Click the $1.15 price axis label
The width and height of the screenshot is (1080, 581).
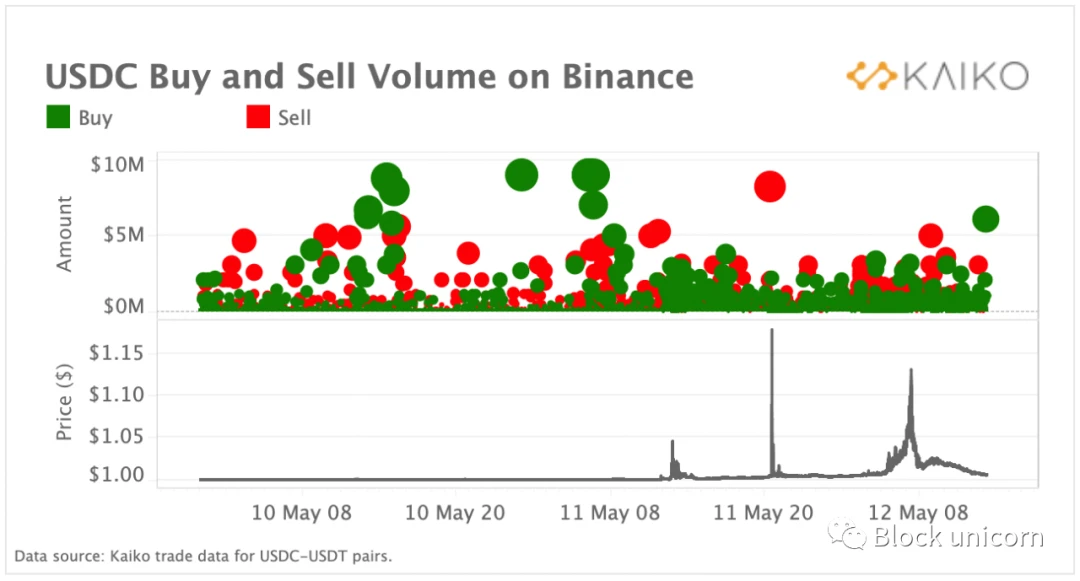(x=116, y=353)
